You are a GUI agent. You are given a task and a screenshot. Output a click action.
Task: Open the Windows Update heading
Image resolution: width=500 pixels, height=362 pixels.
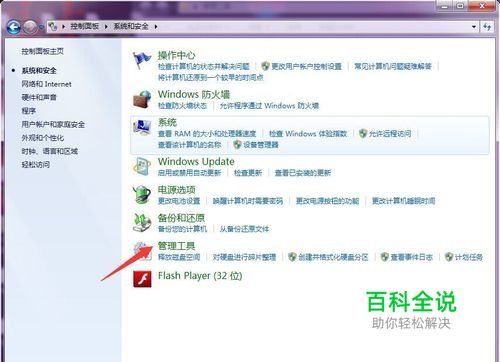[196, 162]
